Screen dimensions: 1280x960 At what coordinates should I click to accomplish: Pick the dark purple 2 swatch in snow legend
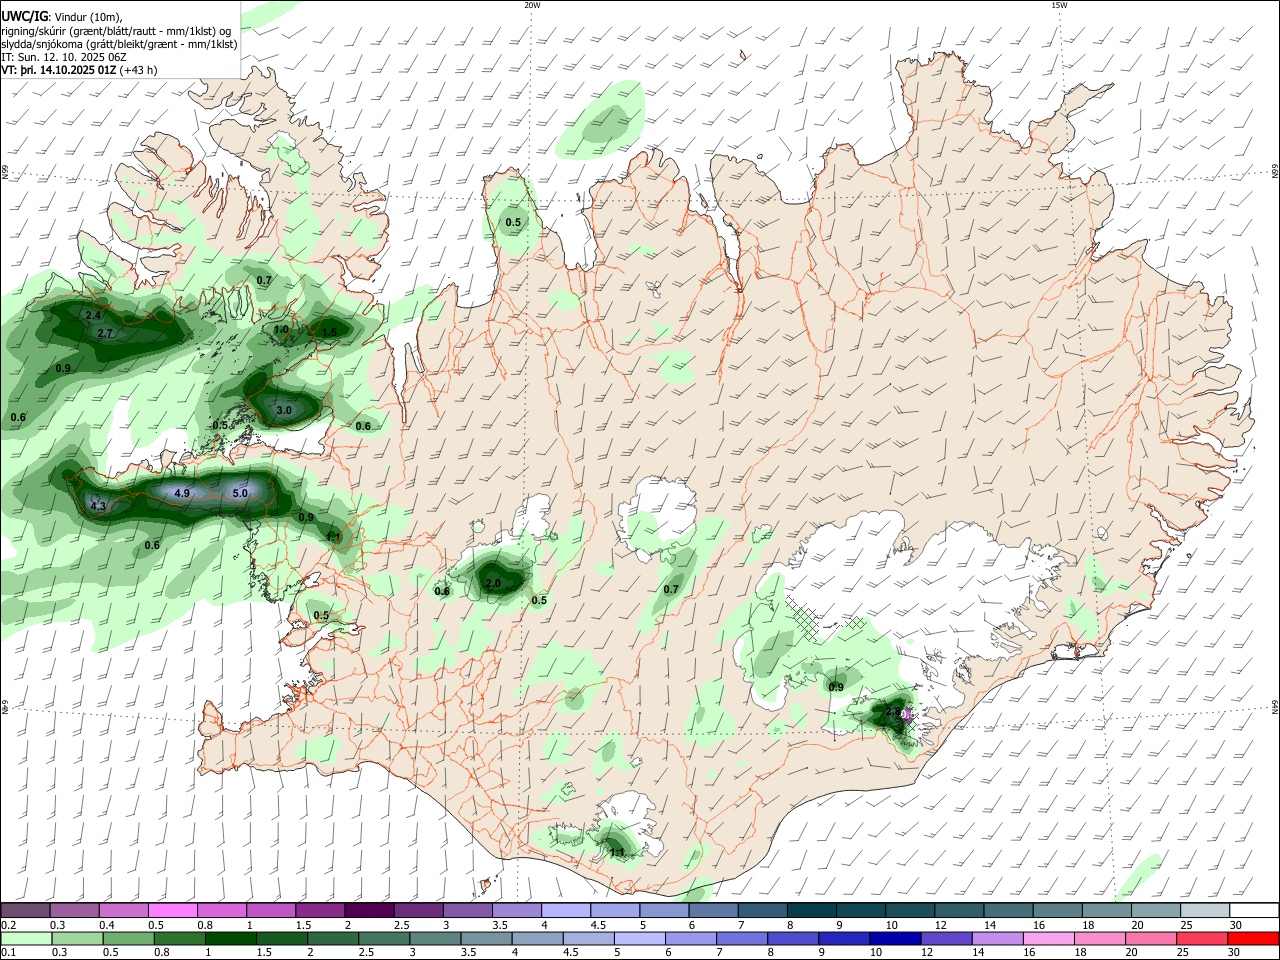coord(368,910)
